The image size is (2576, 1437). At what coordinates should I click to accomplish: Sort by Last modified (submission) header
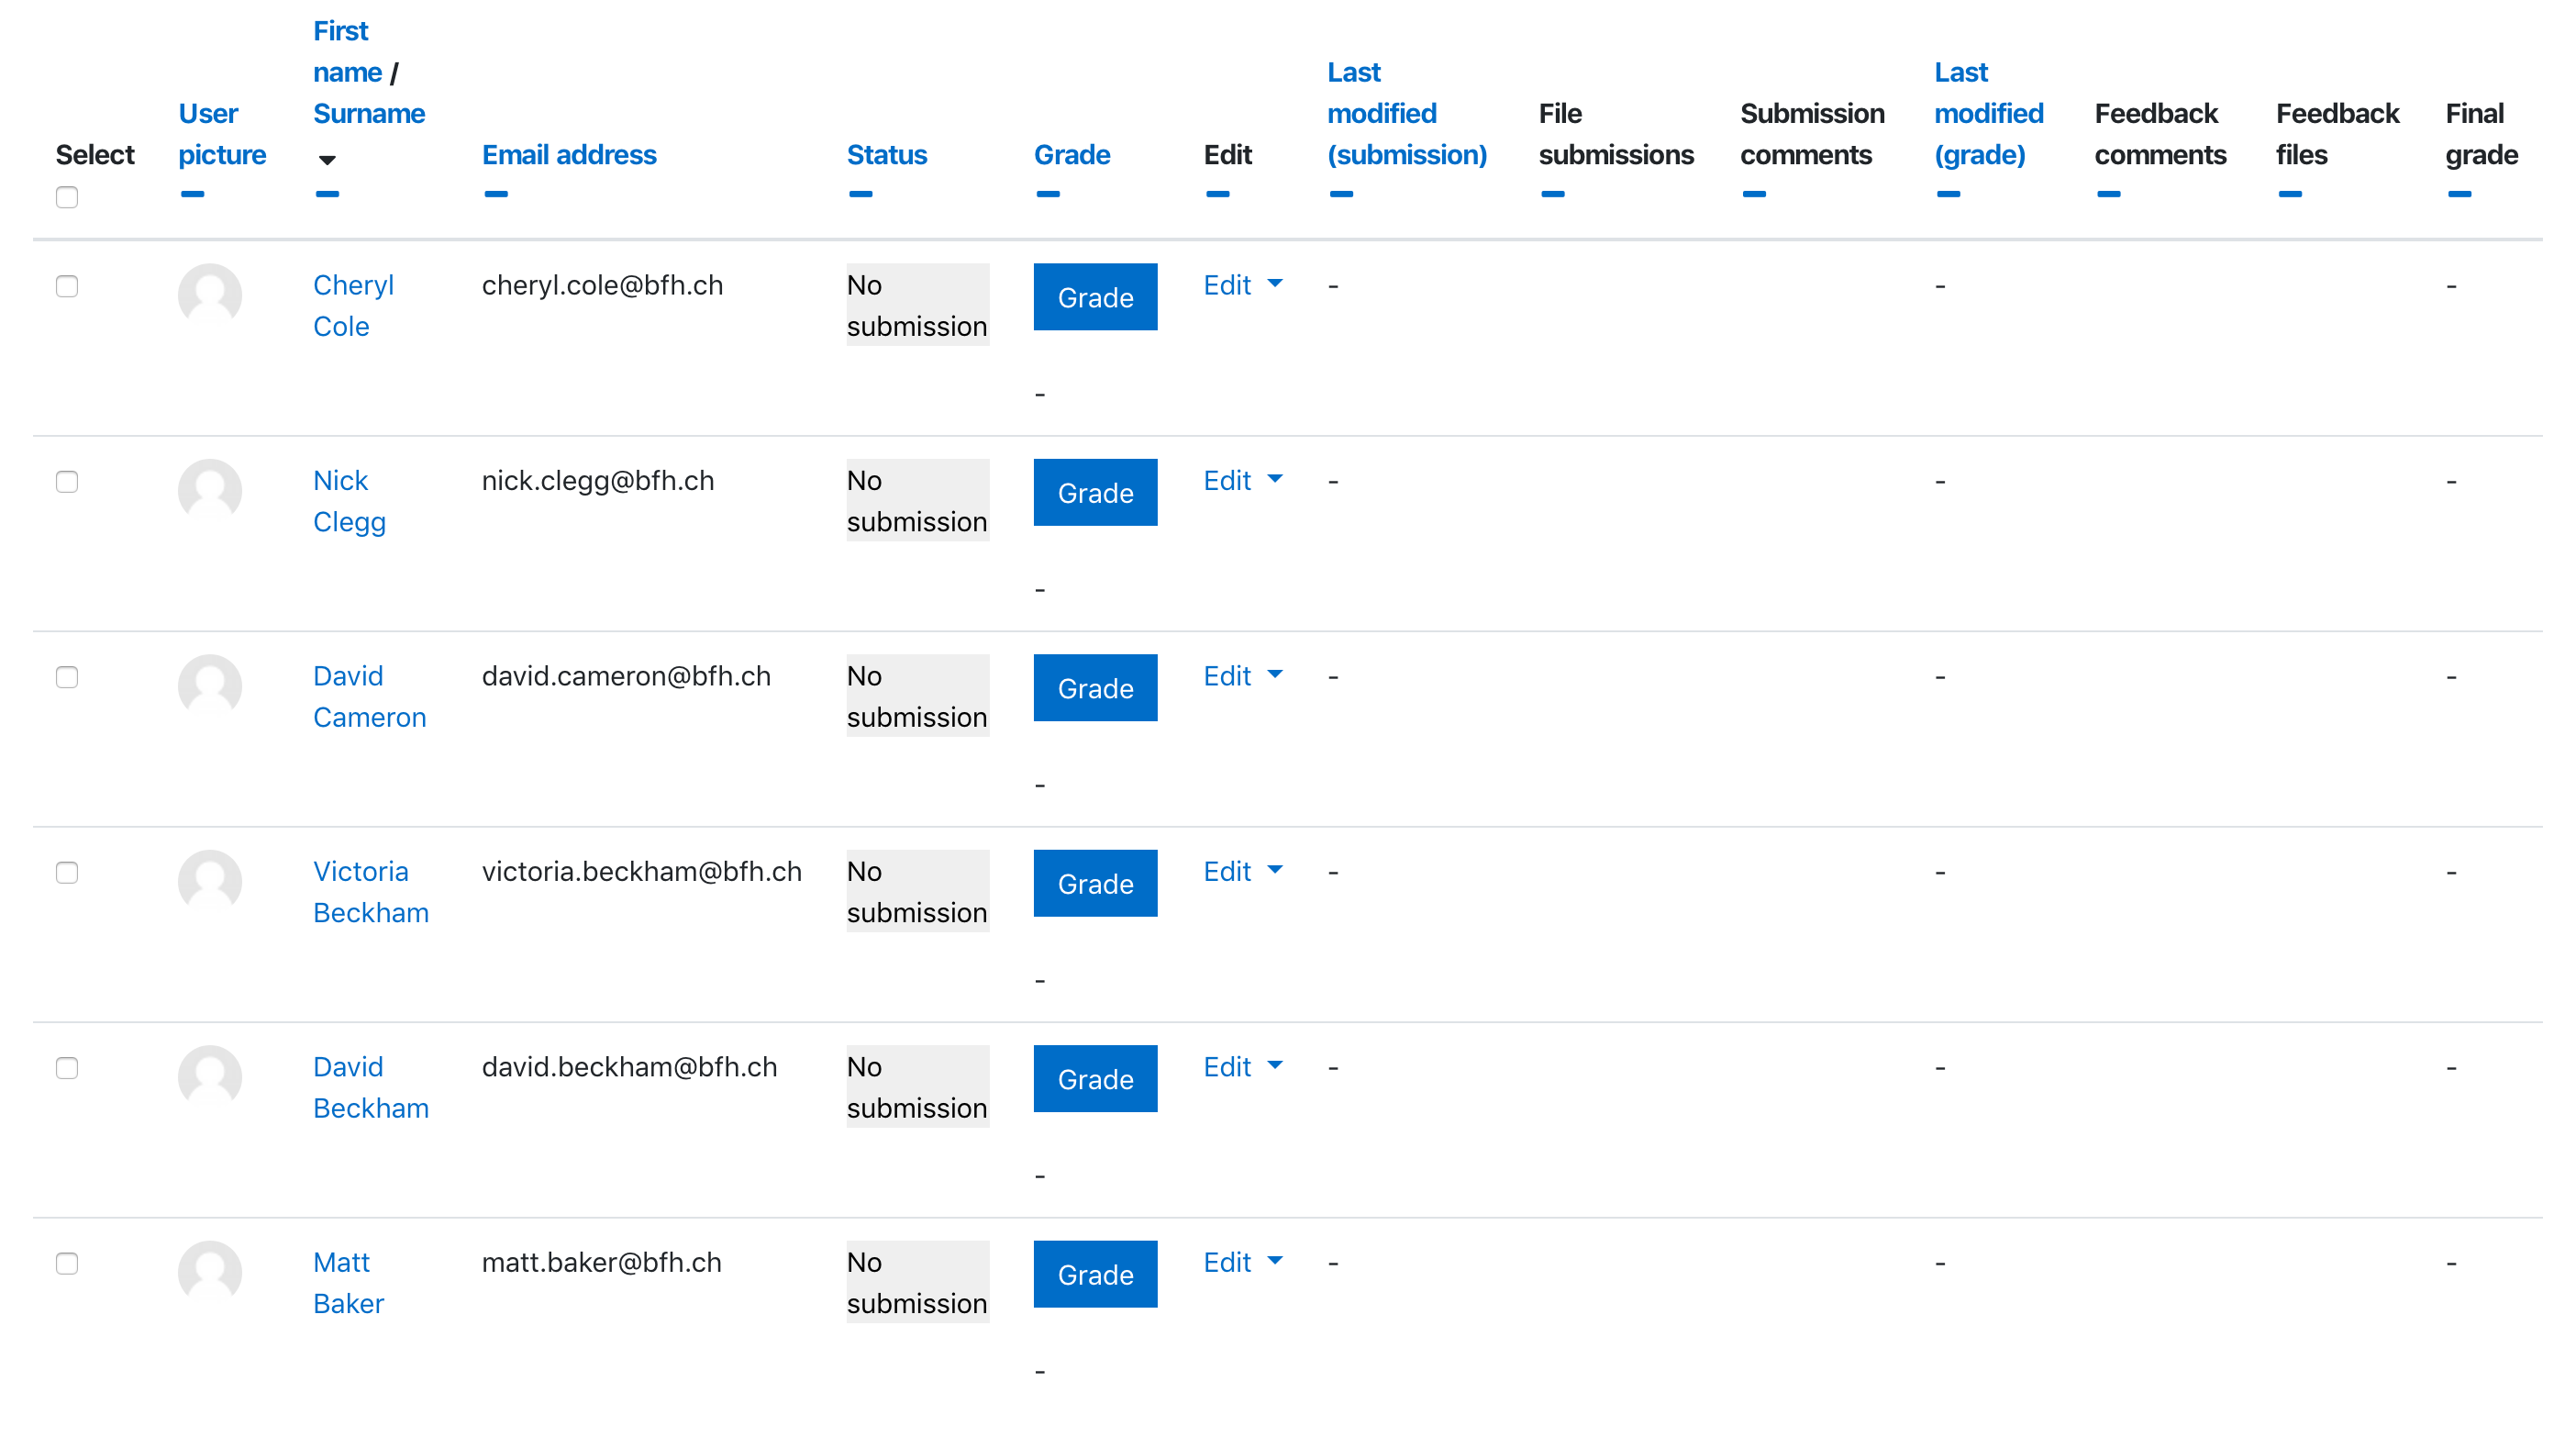coord(1407,114)
